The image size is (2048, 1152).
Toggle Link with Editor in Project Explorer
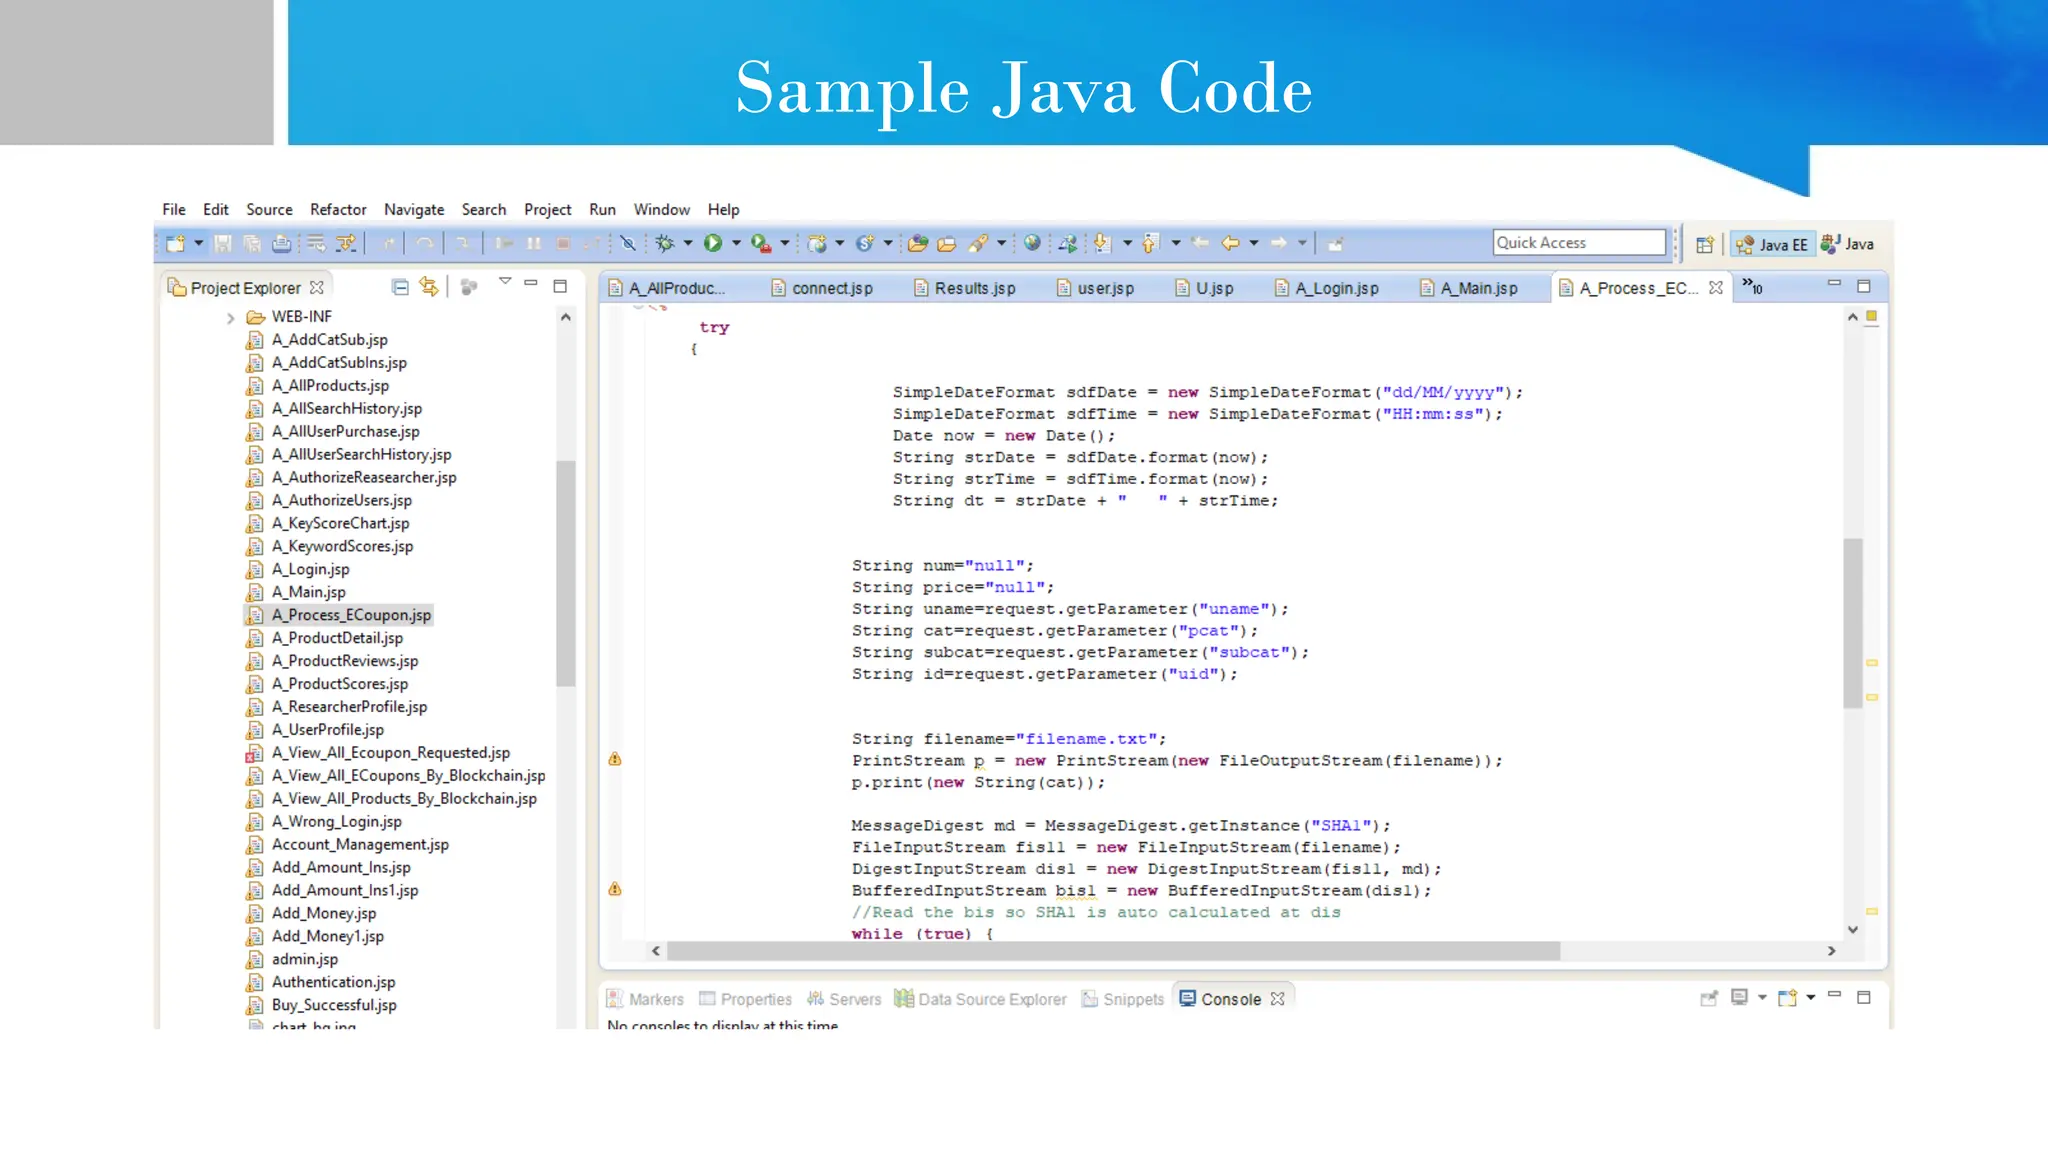(x=429, y=287)
